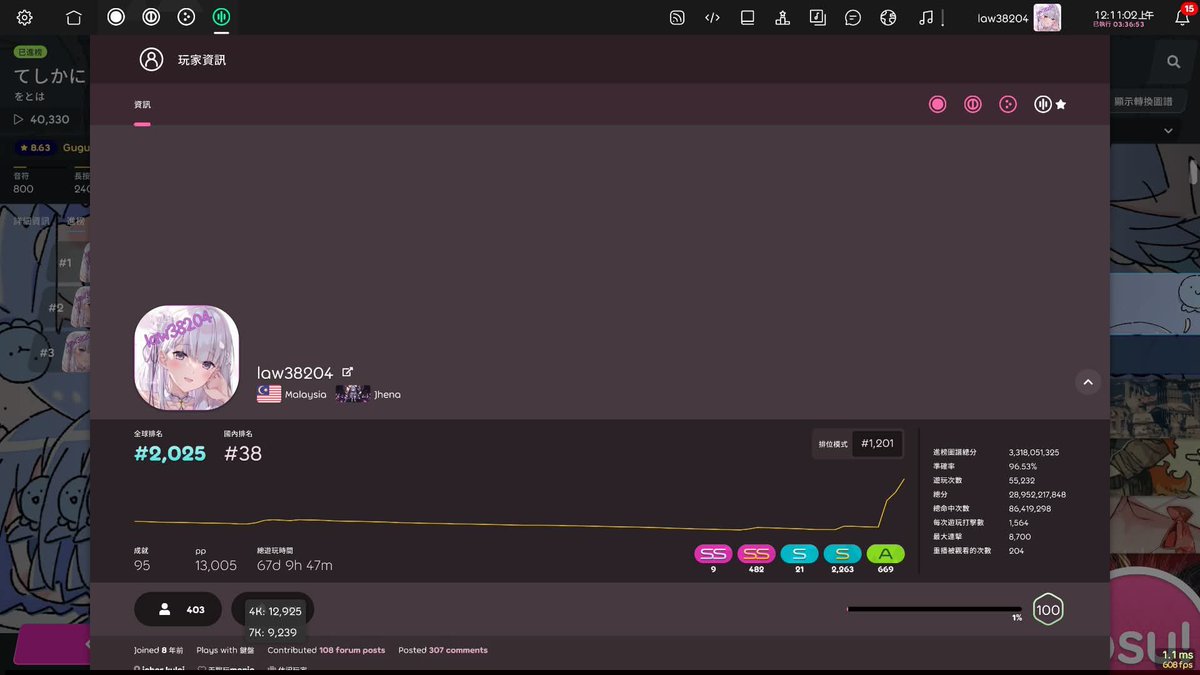Switch to the 資訊 profile tab
Viewport: 1200px width, 675px height.
(x=142, y=104)
